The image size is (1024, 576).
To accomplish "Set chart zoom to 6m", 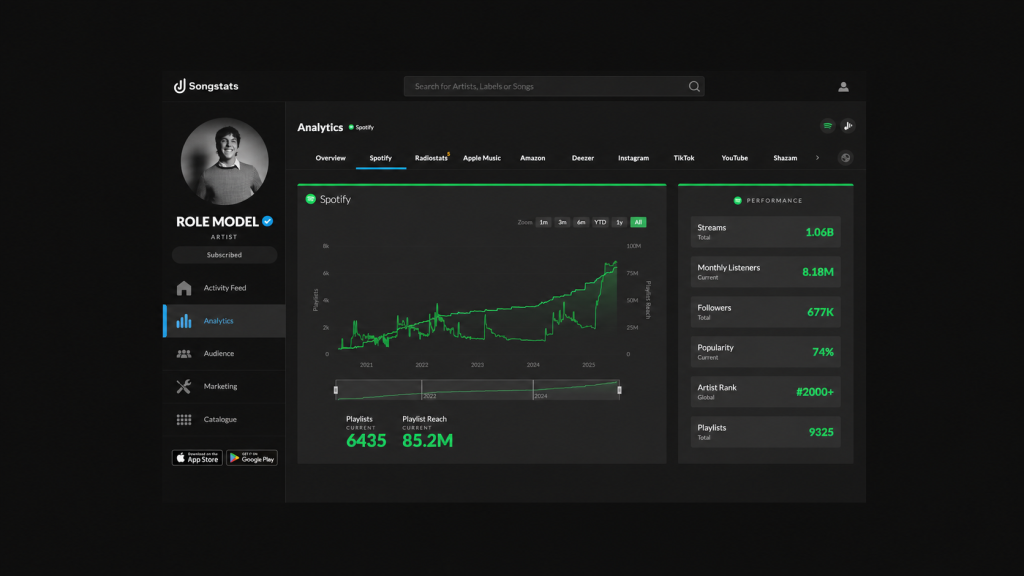I will coord(581,222).
